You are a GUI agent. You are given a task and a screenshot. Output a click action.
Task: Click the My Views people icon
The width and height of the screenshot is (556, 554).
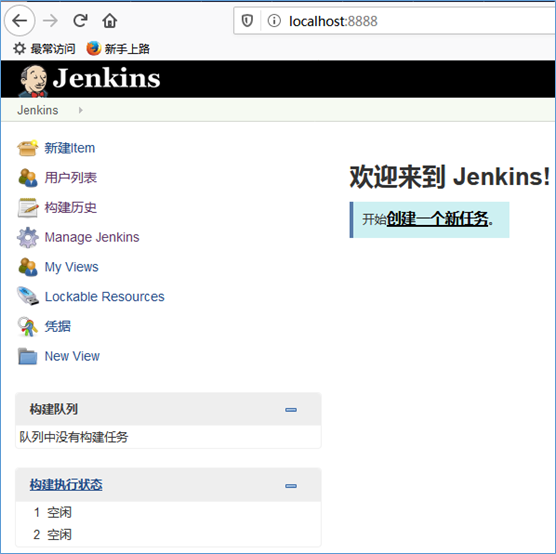27,267
